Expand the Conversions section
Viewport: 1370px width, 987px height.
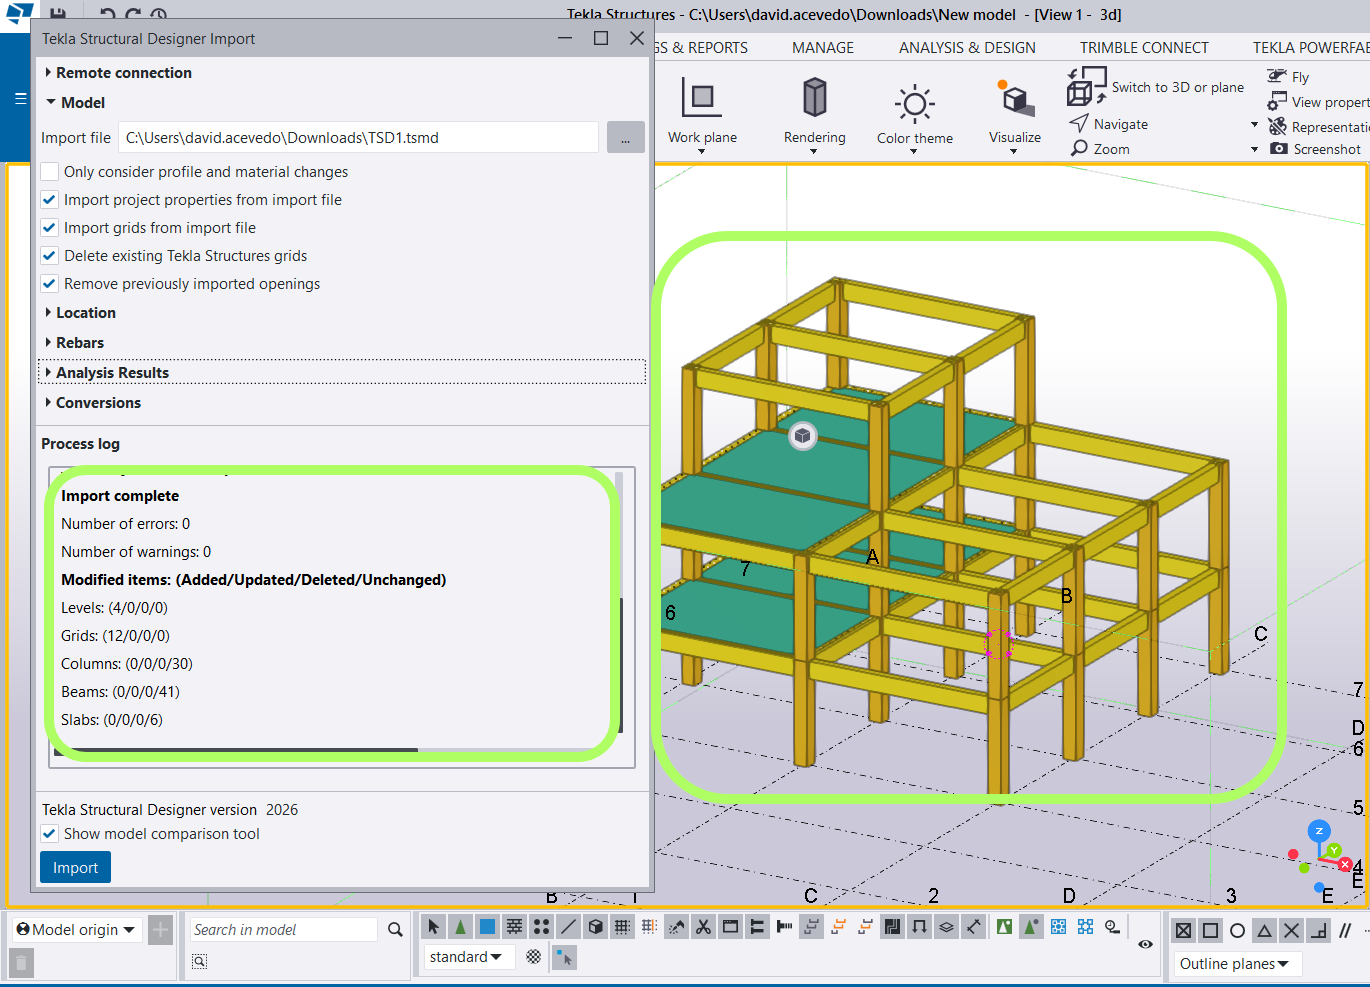pyautogui.click(x=93, y=403)
